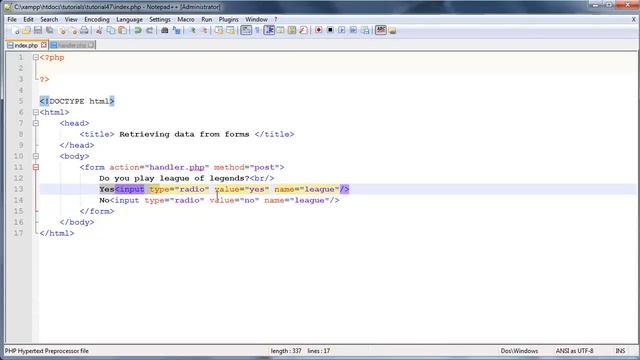The height and width of the screenshot is (360, 640).
Task: Undo the last edit with green arrow
Action: coord(138,31)
